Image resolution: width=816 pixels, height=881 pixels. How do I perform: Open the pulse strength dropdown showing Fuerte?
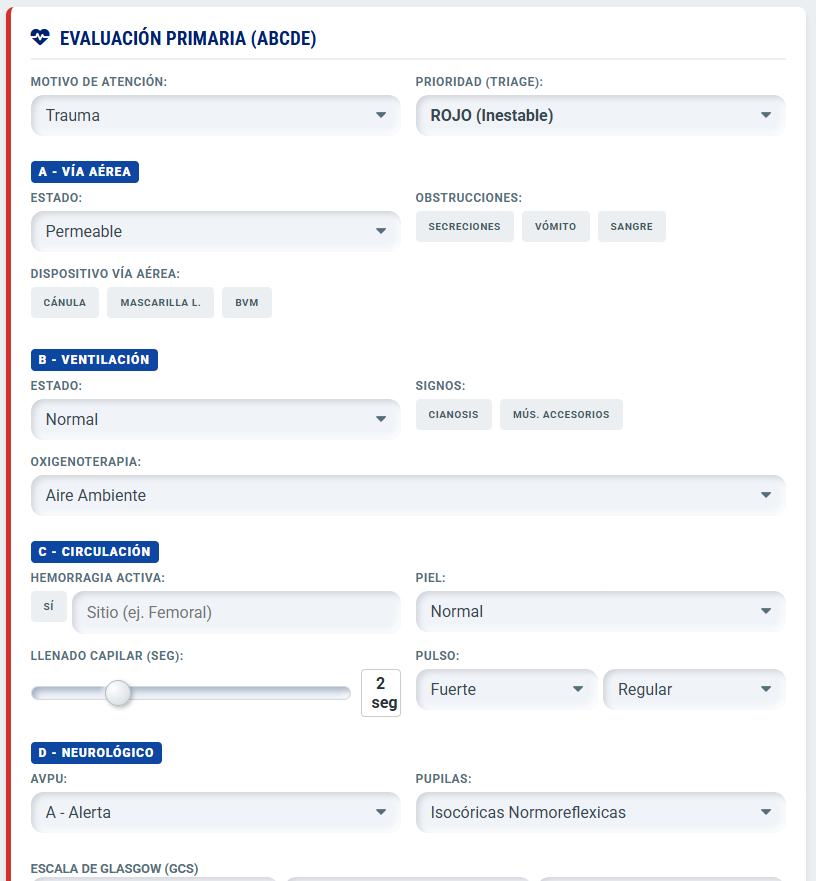[x=506, y=689]
